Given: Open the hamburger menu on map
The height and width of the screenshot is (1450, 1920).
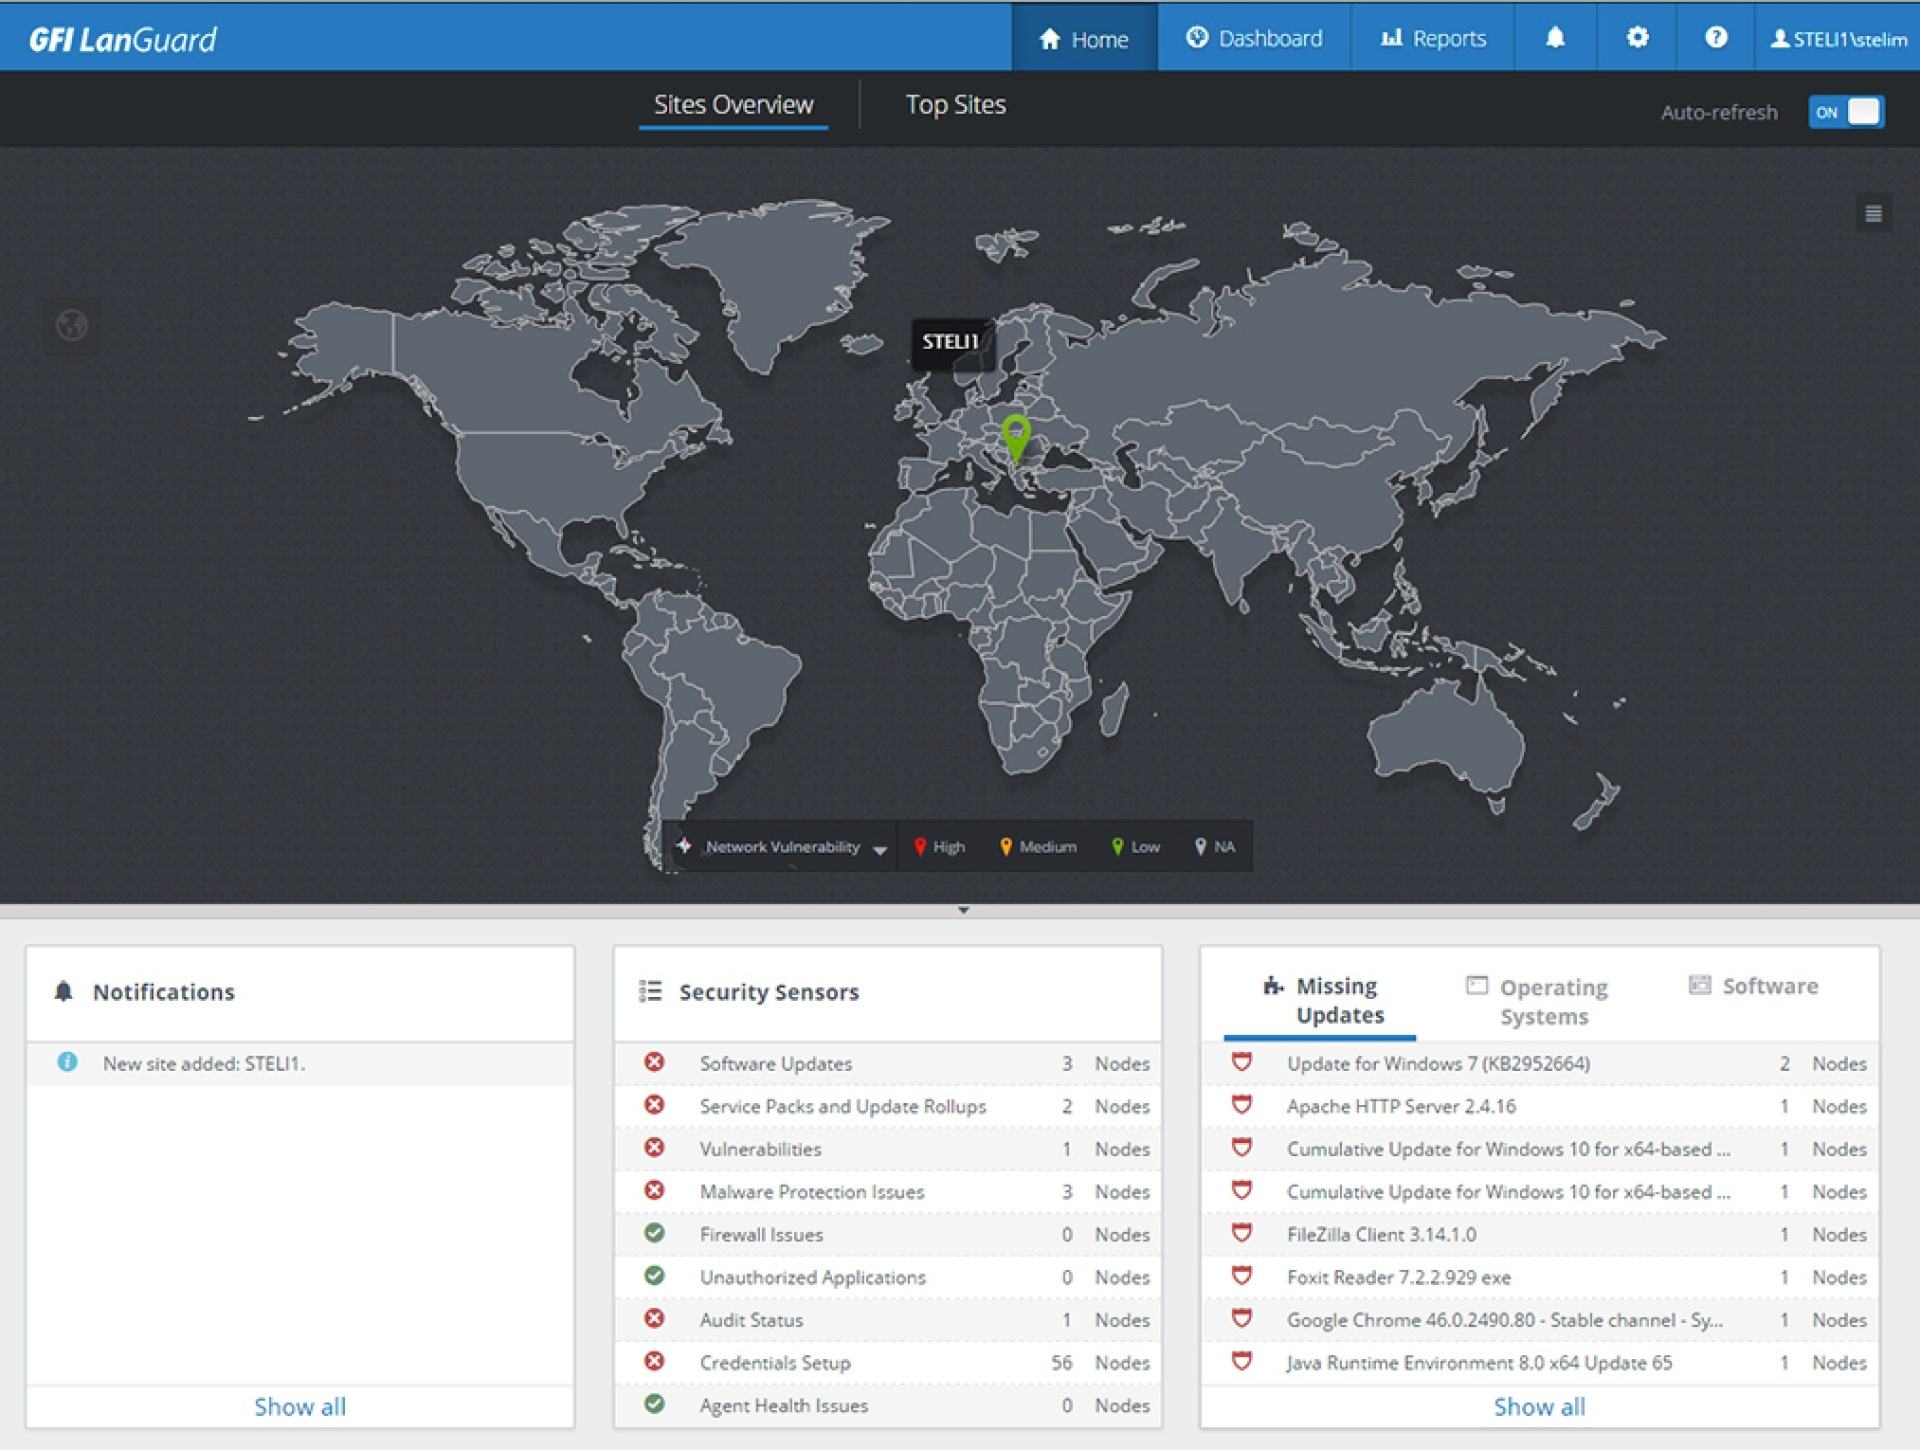Looking at the screenshot, I should [1873, 214].
